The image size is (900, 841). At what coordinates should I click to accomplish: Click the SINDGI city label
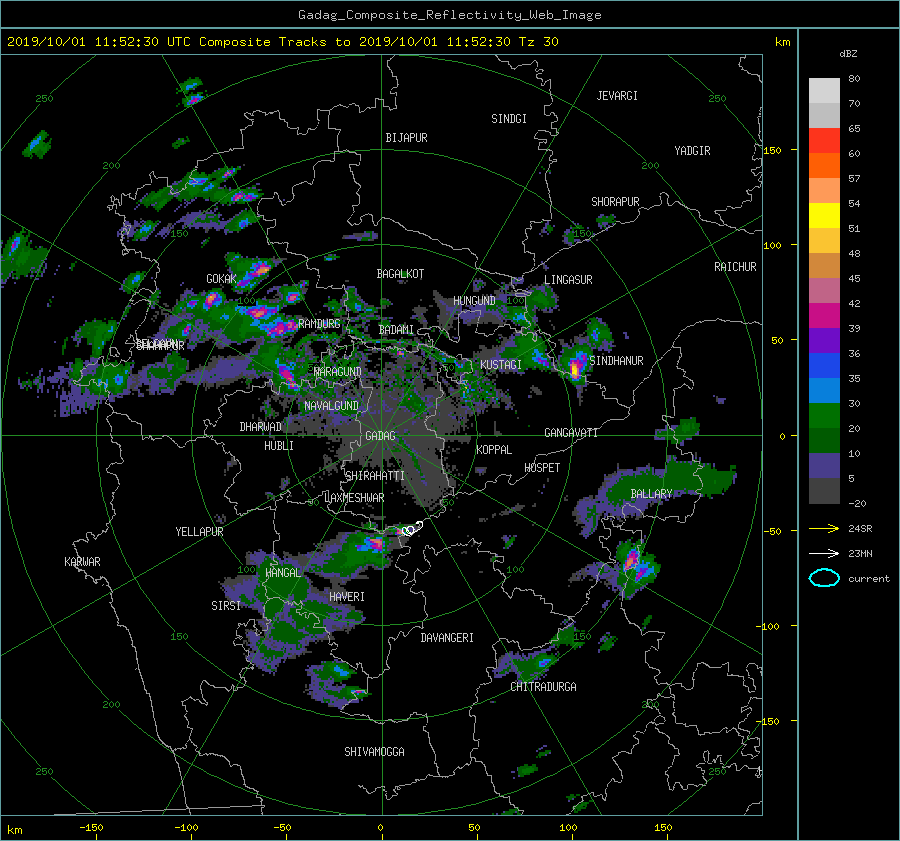tap(509, 119)
